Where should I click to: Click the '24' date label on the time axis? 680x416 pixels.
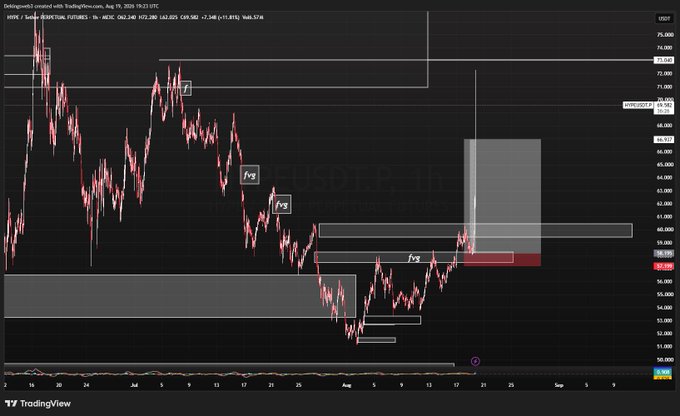(86, 385)
